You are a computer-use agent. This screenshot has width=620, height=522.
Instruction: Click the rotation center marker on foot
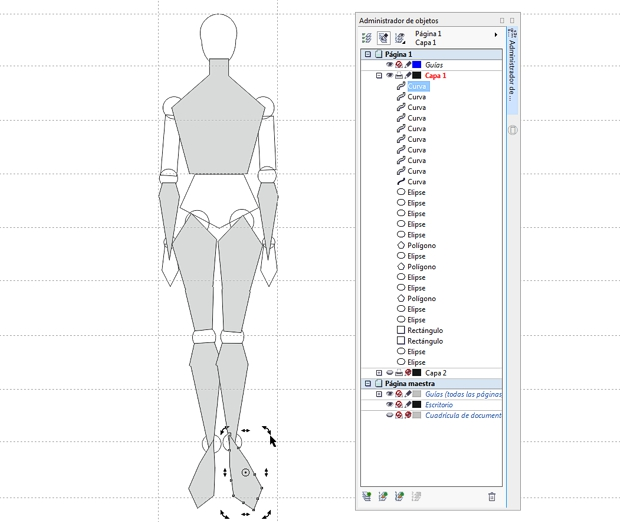pos(246,473)
